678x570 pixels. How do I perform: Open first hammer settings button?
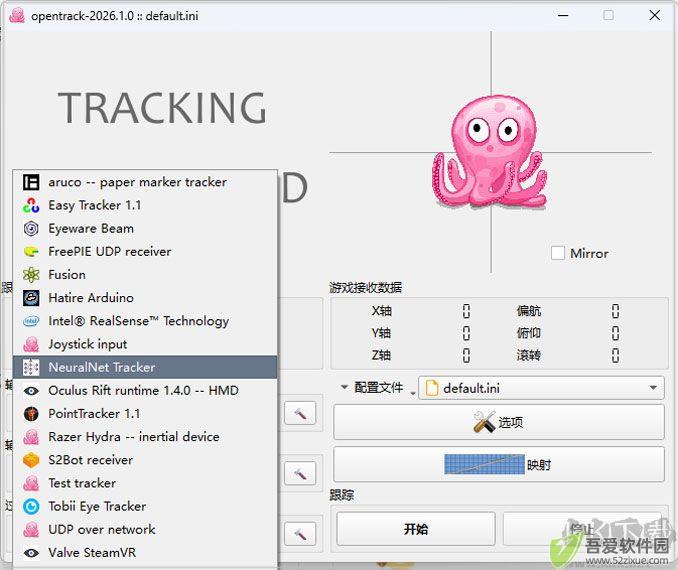tap(300, 413)
